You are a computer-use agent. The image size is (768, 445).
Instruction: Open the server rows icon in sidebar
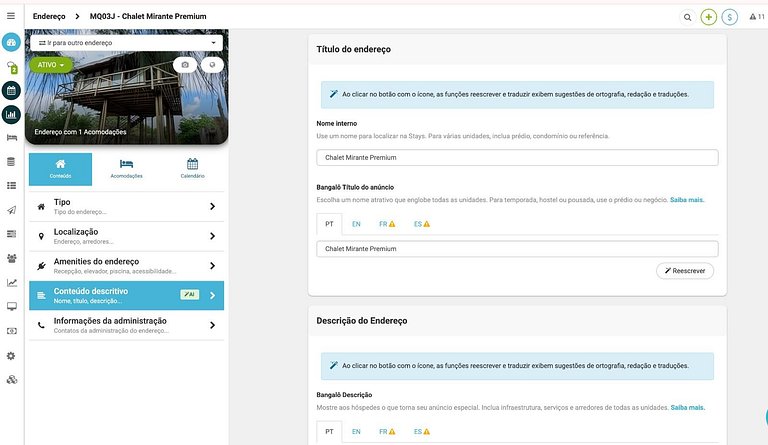(x=12, y=234)
